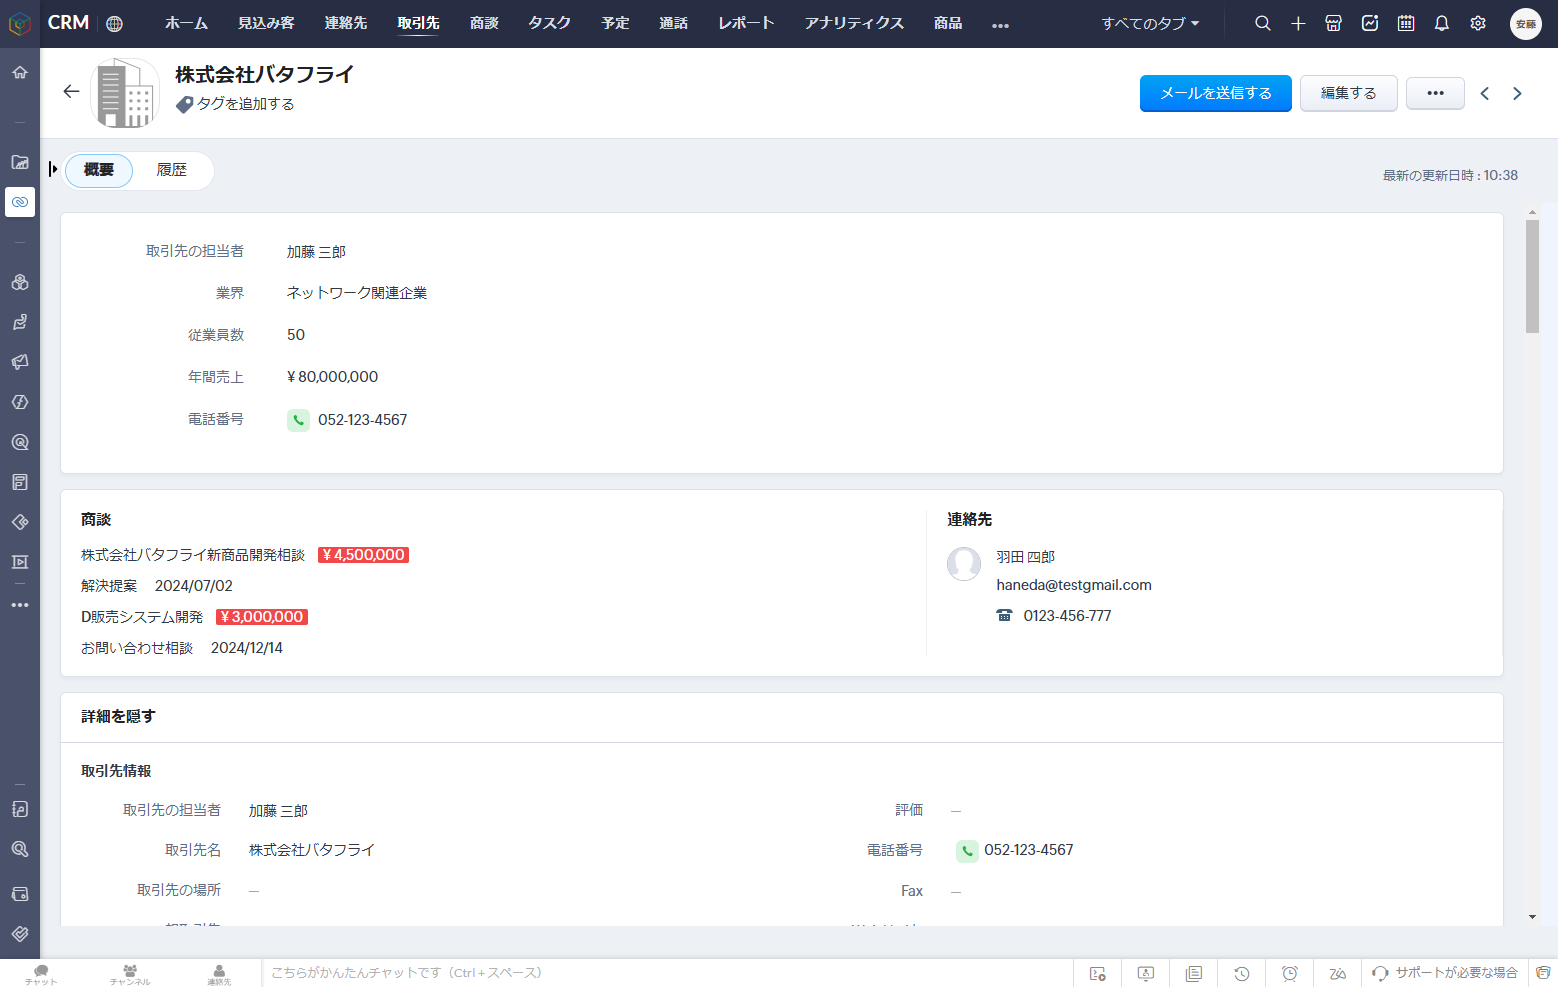Open the globe icon next to CRM
The height and width of the screenshot is (987, 1558).
point(115,24)
